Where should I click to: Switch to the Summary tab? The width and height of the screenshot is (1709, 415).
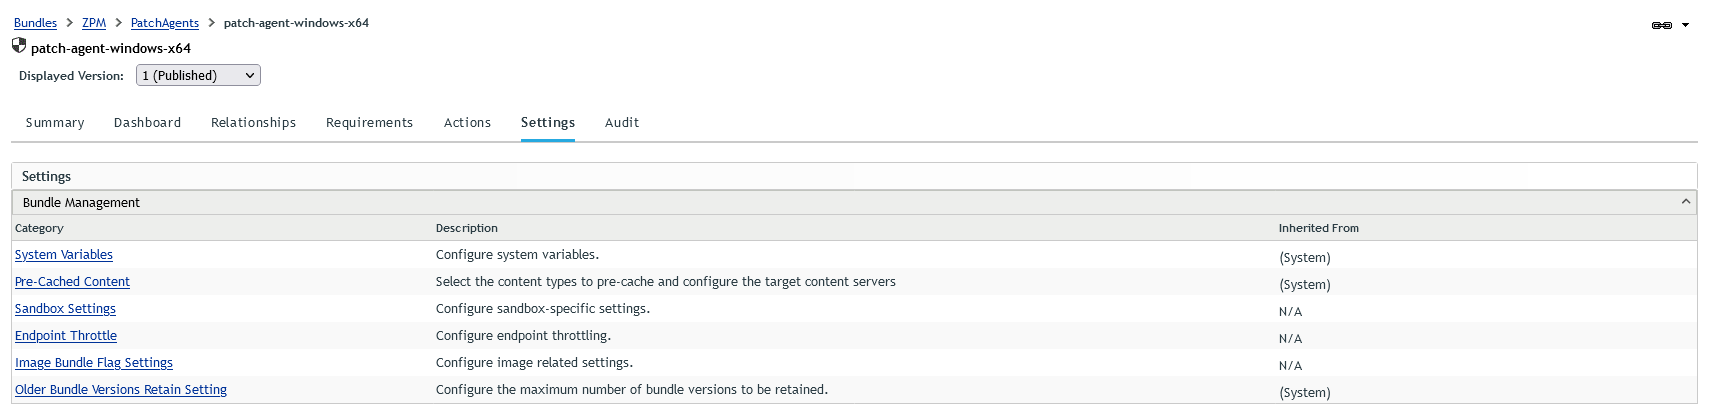click(55, 123)
